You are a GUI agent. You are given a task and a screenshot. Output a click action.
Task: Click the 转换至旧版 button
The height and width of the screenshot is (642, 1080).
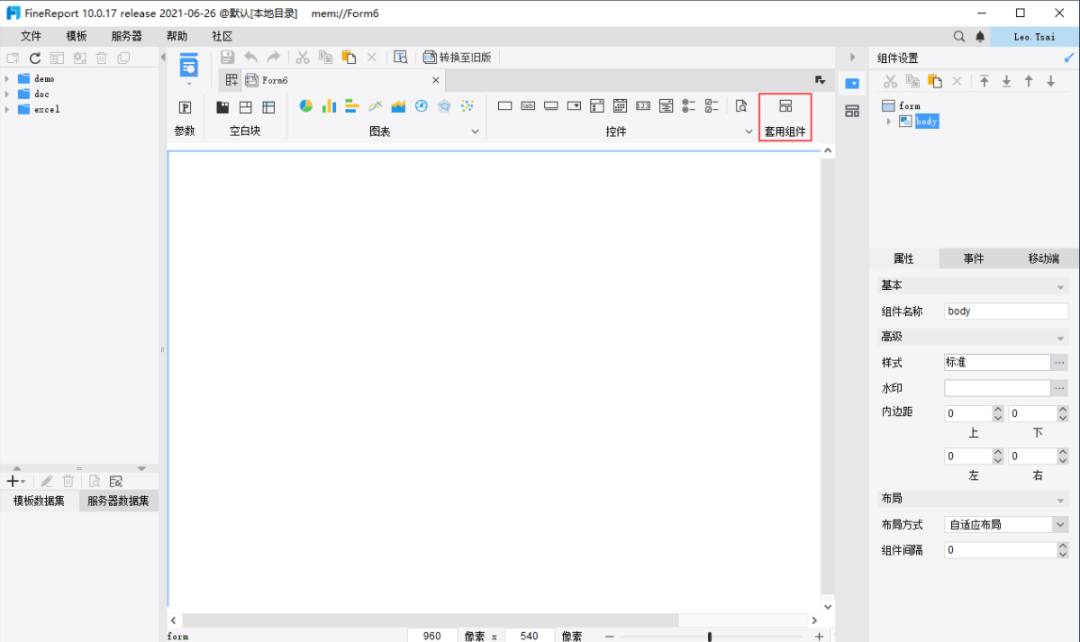[x=458, y=57]
